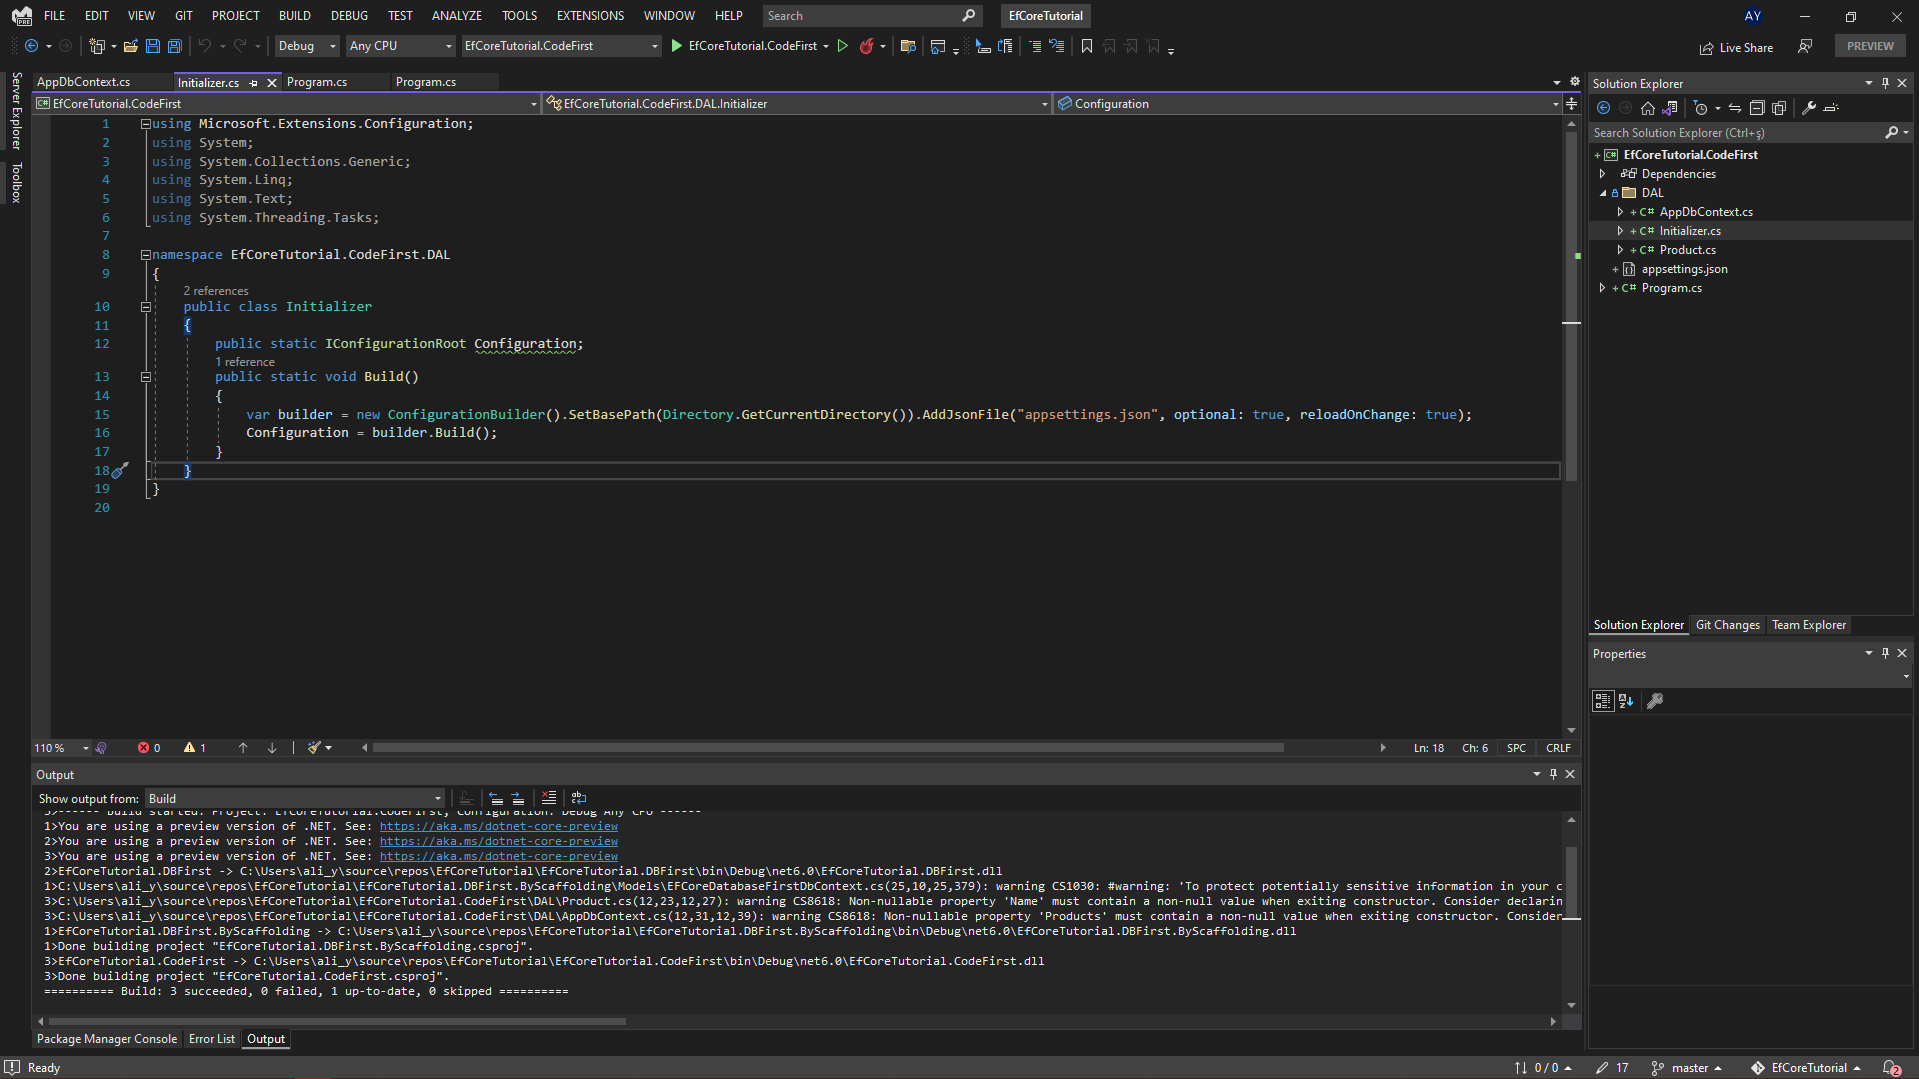1919x1079 pixels.
Task: Expand the Dependencies node
Action: [x=1603, y=173]
